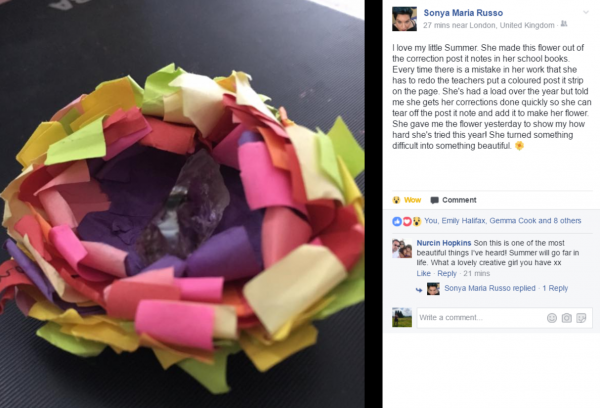Image resolution: width=600 pixels, height=408 pixels.
Task: Toggle the Wow reaction button
Action: (407, 200)
